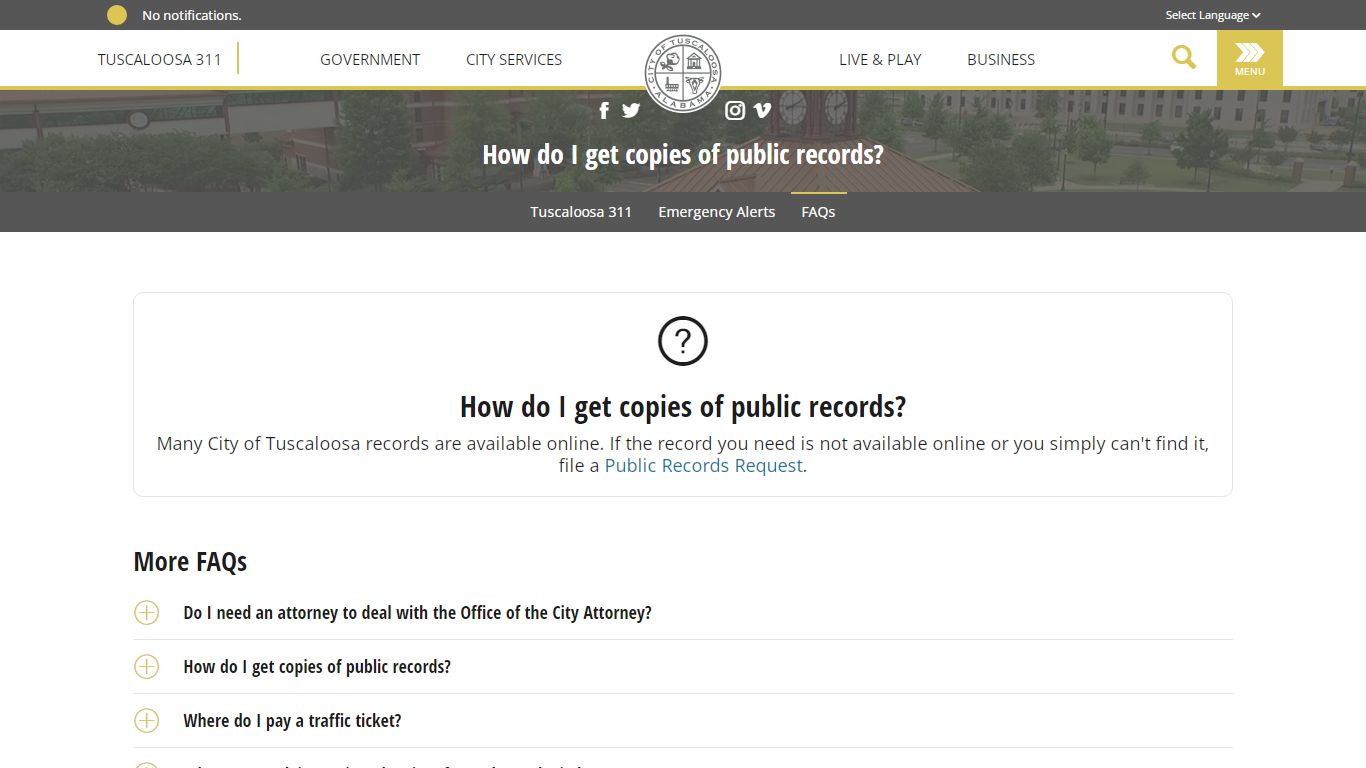Switch to the FAQs tab
This screenshot has height=768, width=1366.
pos(818,212)
